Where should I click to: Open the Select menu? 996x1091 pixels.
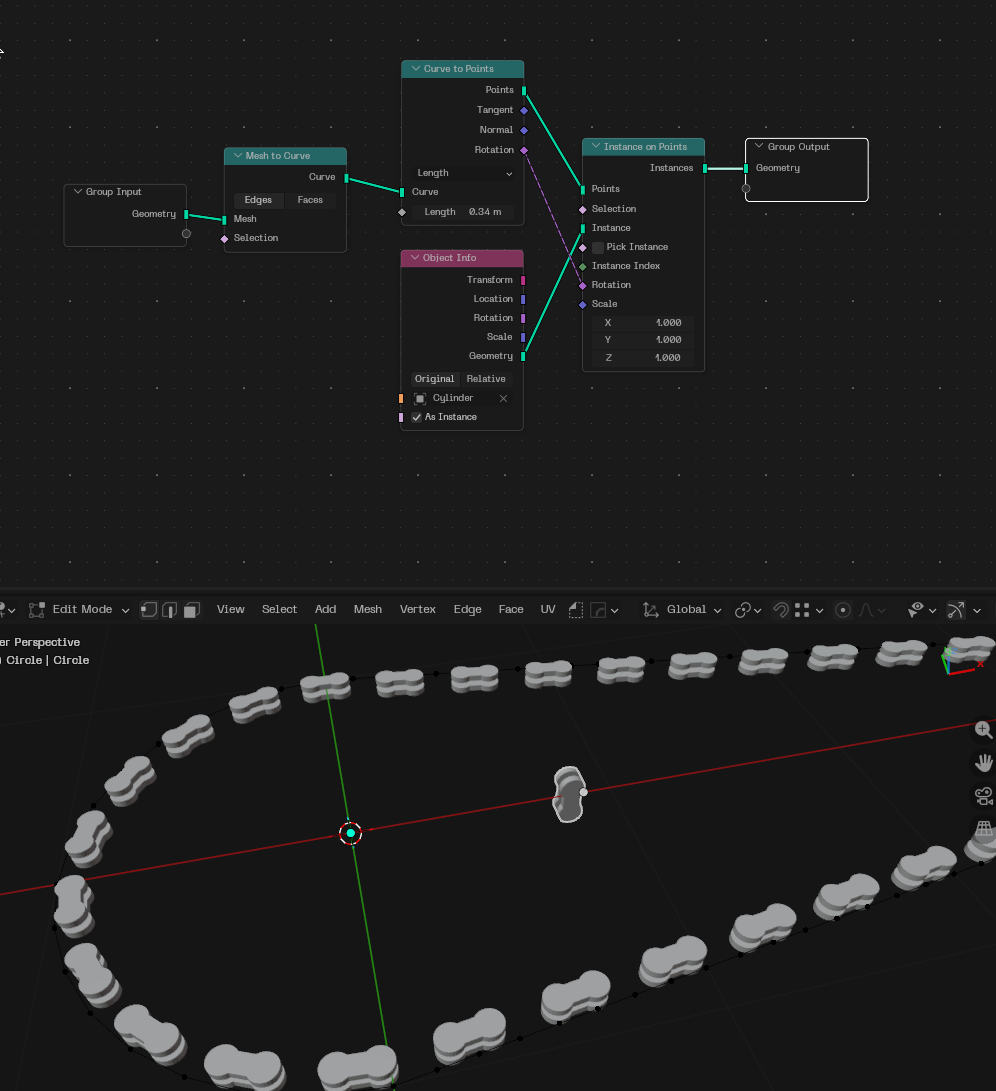coord(279,609)
